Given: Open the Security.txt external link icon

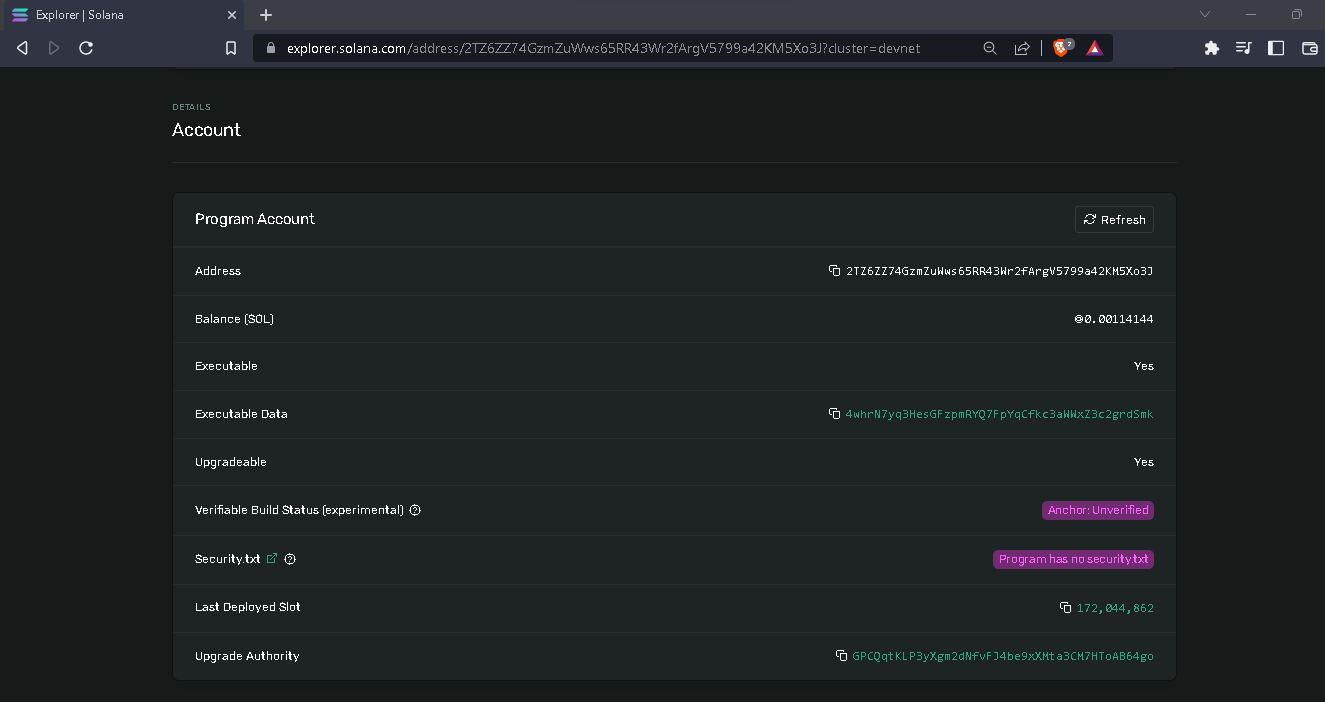Looking at the screenshot, I should (x=272, y=559).
